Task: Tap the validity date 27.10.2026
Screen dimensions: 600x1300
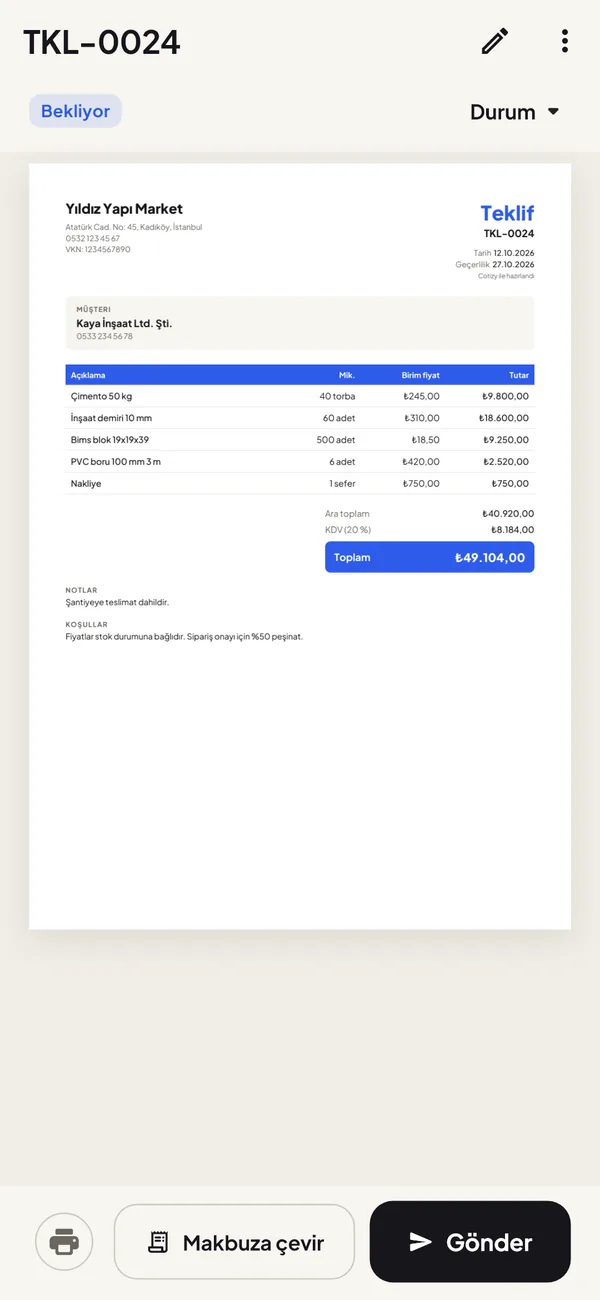Action: 513,265
